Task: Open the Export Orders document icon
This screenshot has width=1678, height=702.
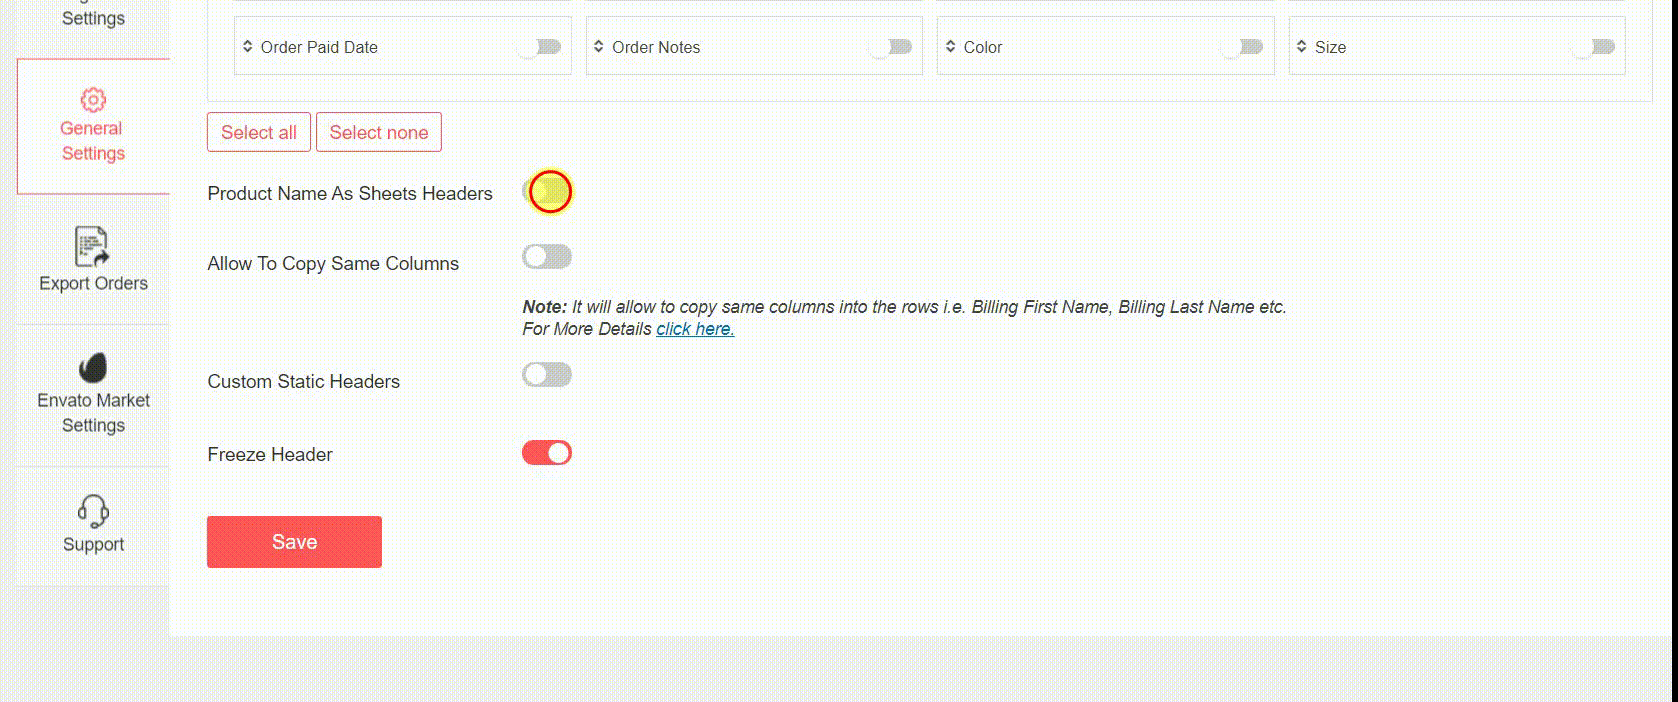Action: point(92,246)
